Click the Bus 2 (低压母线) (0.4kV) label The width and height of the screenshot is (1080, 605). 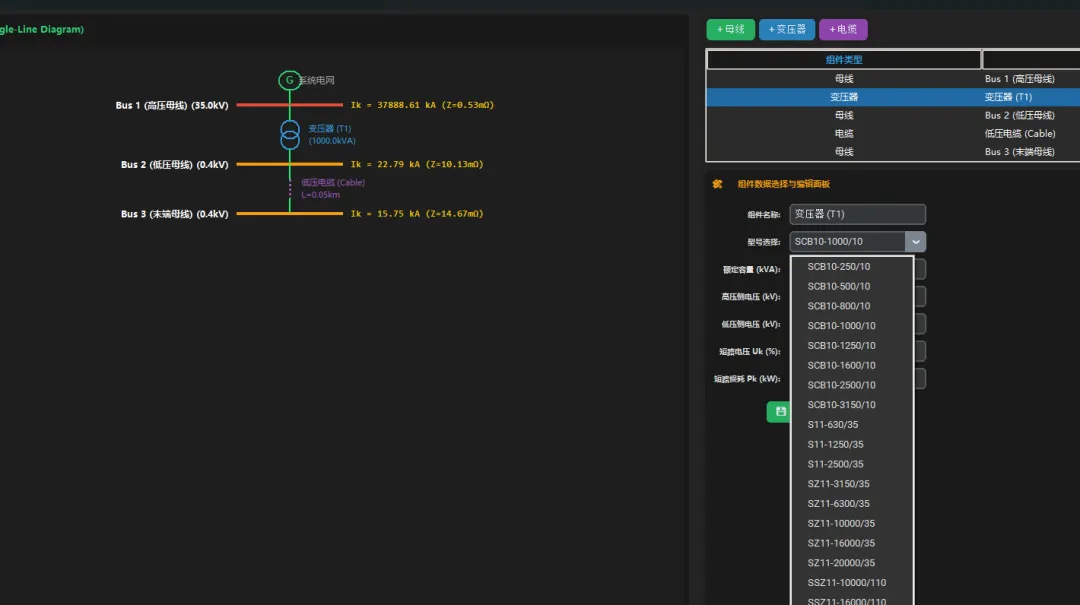coord(174,165)
